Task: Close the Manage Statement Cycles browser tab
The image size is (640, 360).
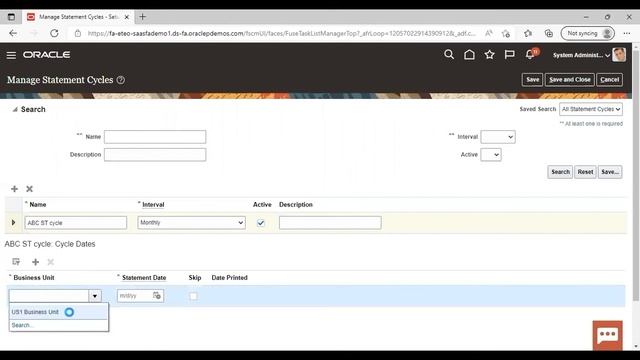Action: click(x=127, y=17)
